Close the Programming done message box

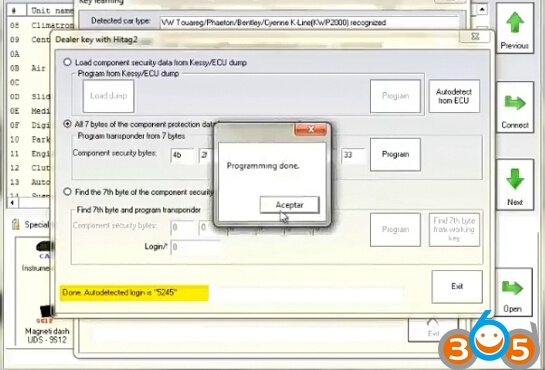click(x=310, y=129)
